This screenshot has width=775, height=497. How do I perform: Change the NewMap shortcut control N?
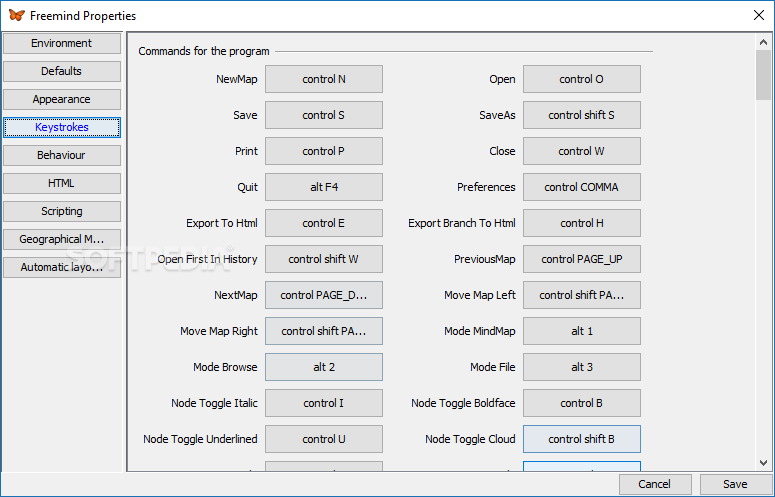[x=324, y=79]
